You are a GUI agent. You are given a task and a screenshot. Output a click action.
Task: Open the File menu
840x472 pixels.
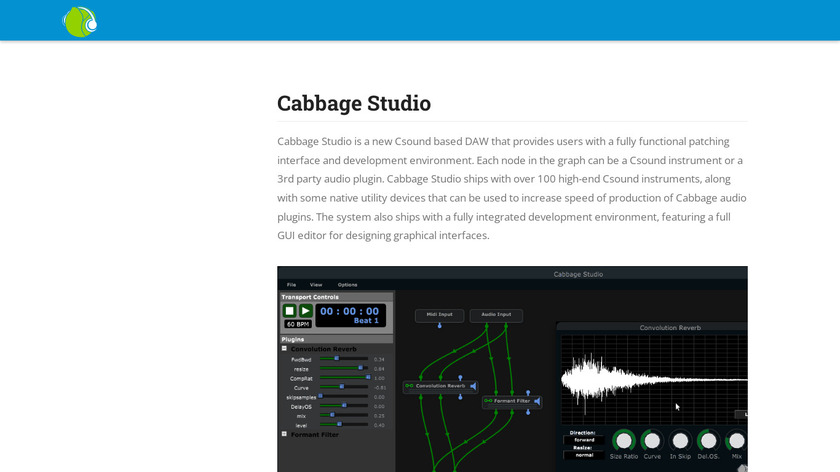coord(291,285)
